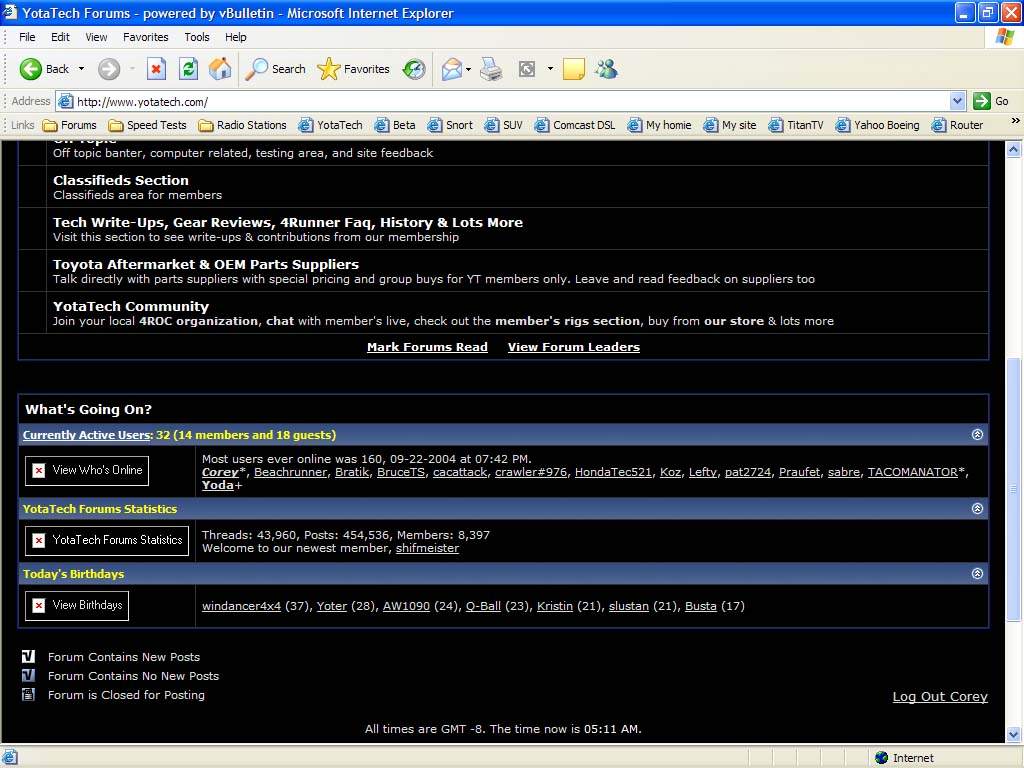
Task: Click the YotaTech Forums Statistics image button
Action: click(x=107, y=540)
